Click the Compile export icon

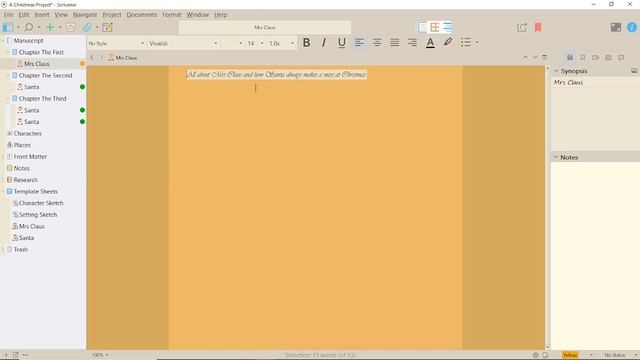pos(522,27)
